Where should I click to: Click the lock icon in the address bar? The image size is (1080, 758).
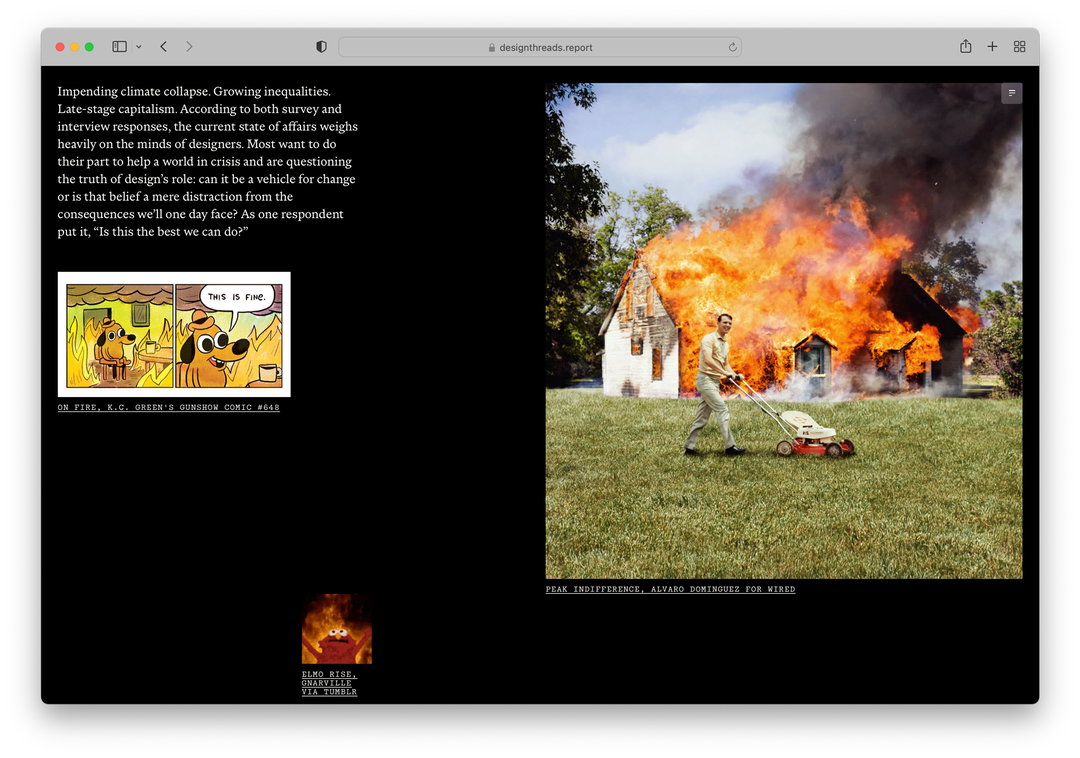[x=492, y=48]
